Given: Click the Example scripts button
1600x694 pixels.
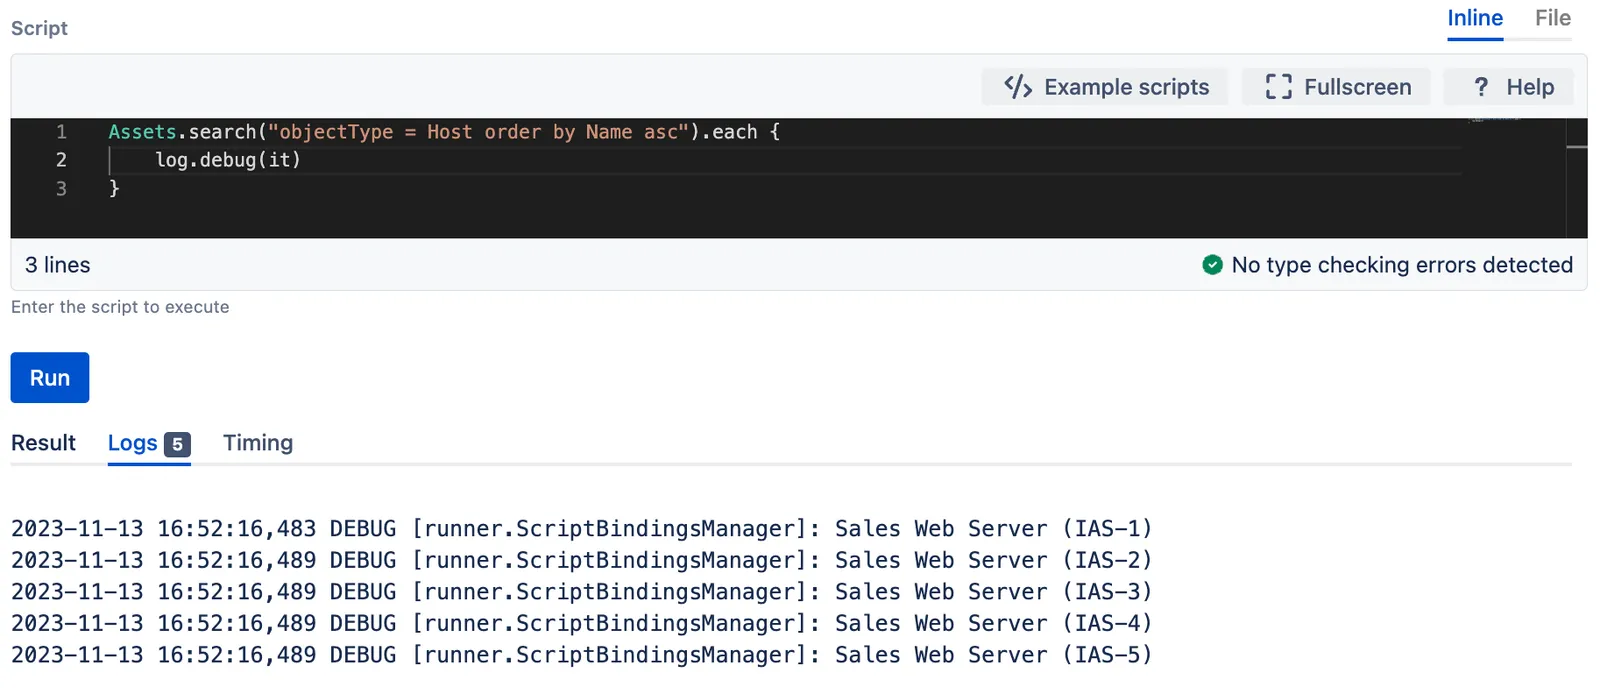Looking at the screenshot, I should (x=1107, y=87).
